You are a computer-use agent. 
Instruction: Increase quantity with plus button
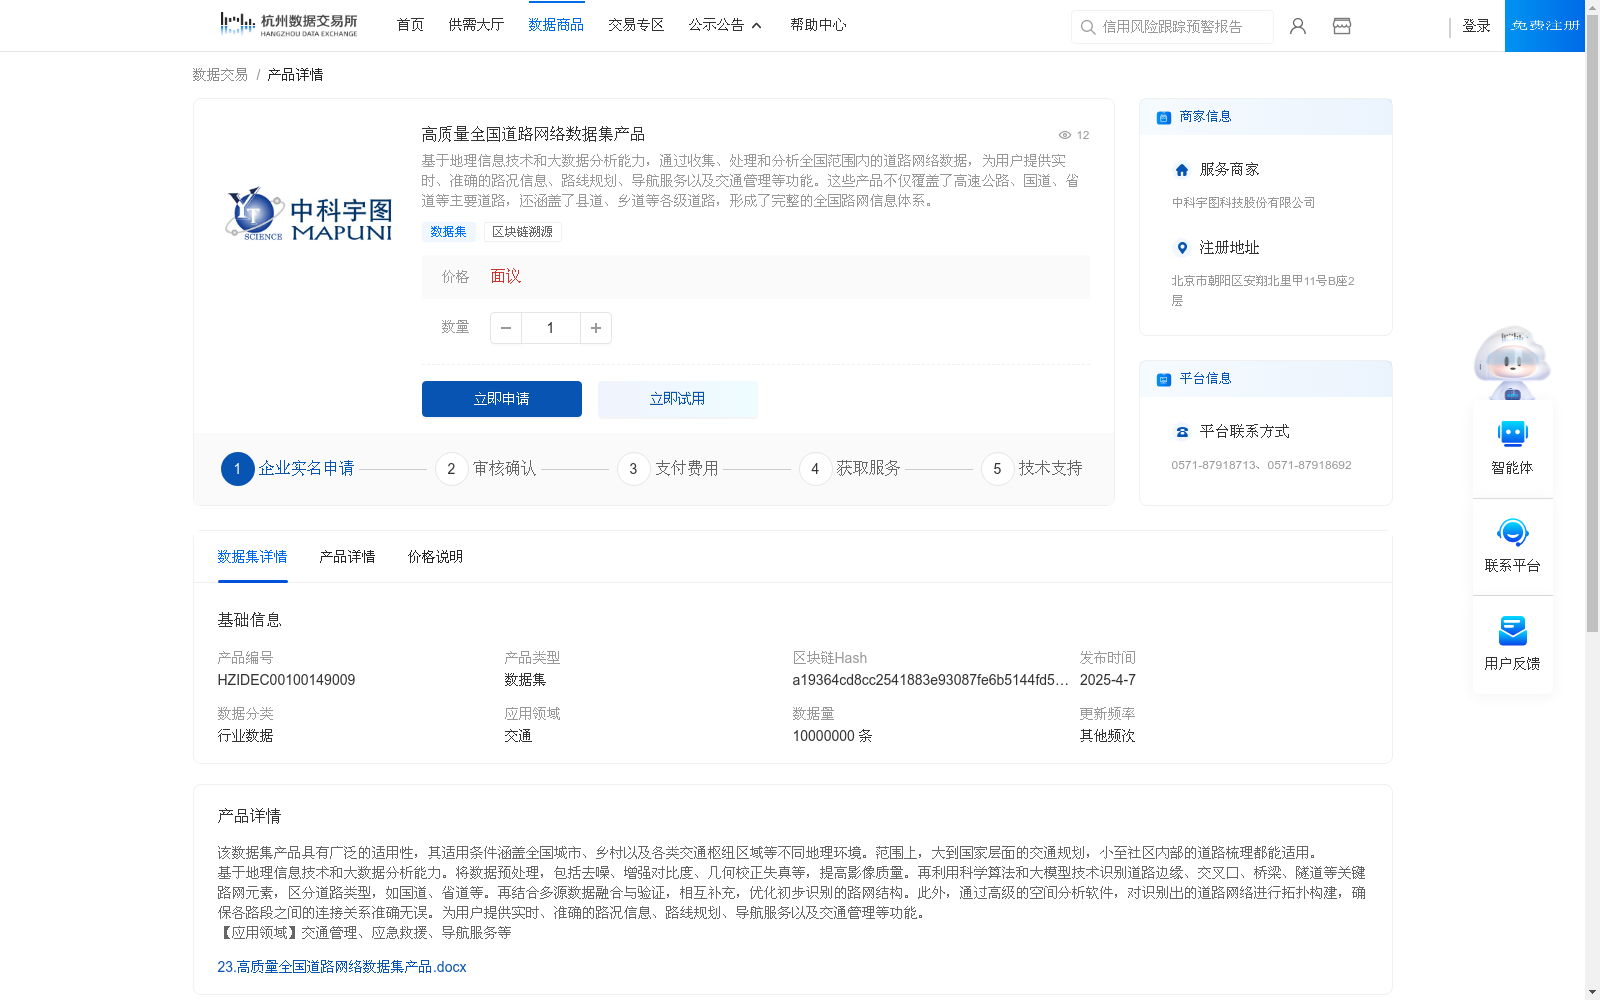(596, 328)
